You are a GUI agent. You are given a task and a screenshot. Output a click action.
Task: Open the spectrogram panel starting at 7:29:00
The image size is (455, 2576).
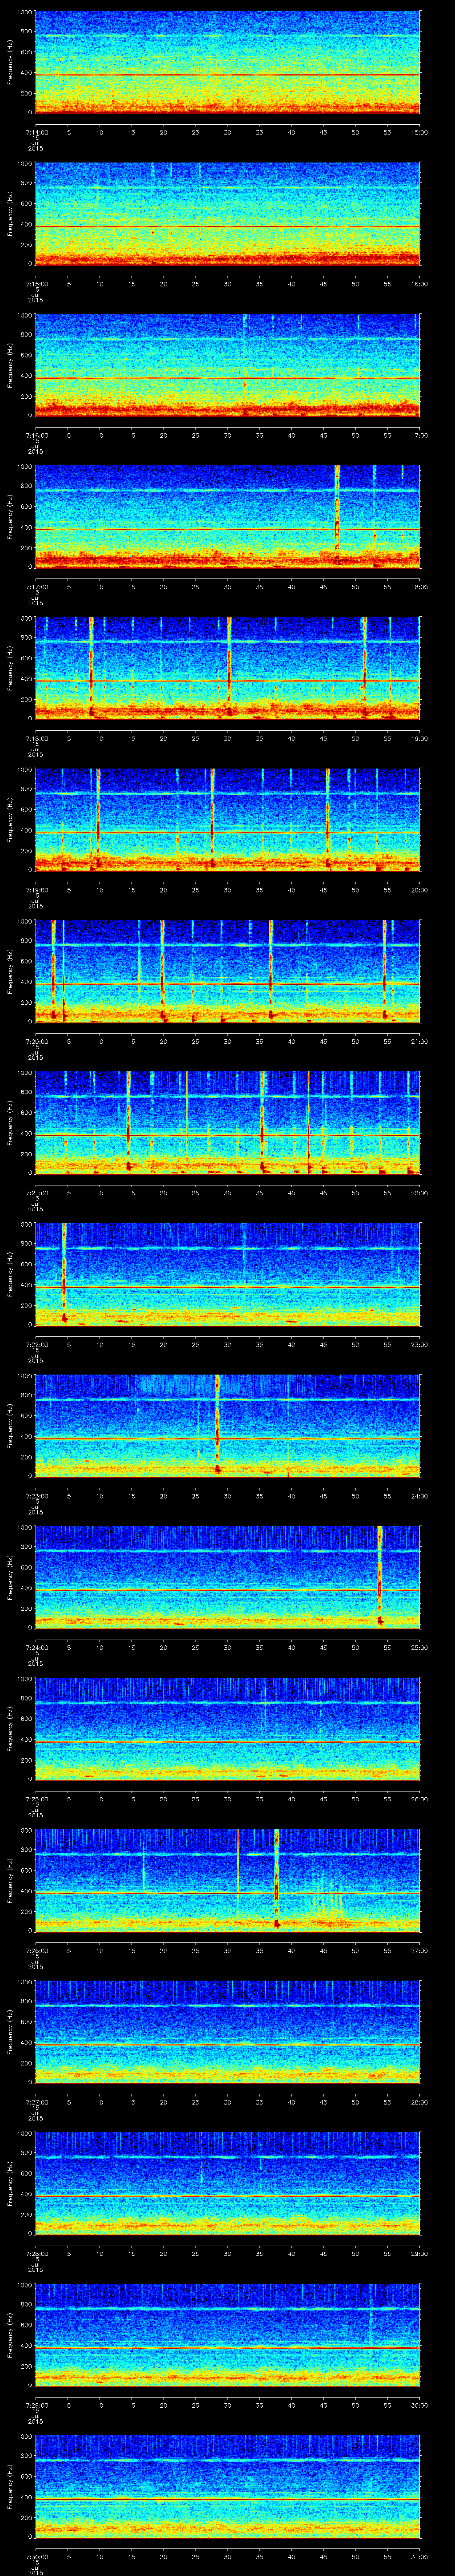point(227,2335)
